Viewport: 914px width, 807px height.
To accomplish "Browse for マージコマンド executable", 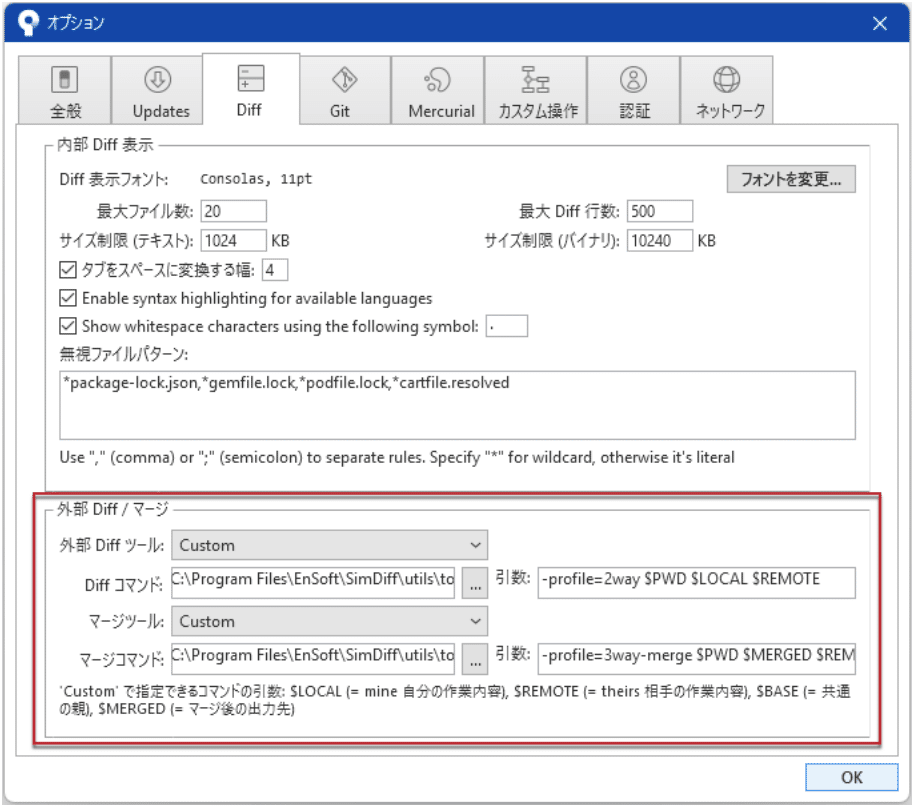I will pyautogui.click(x=475, y=659).
